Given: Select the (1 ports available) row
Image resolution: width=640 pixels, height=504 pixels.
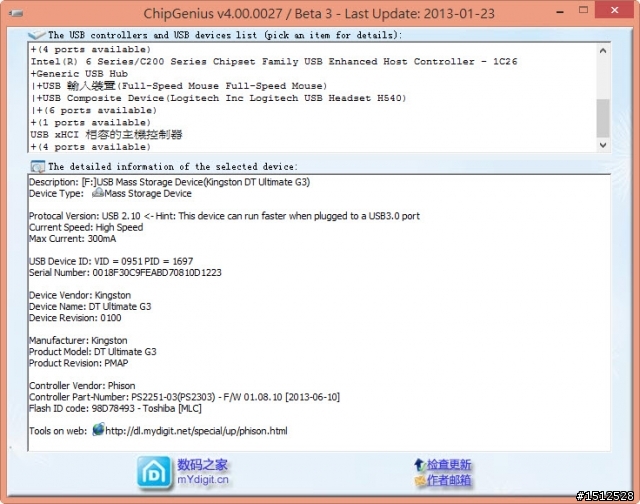Looking at the screenshot, I should (x=91, y=122).
